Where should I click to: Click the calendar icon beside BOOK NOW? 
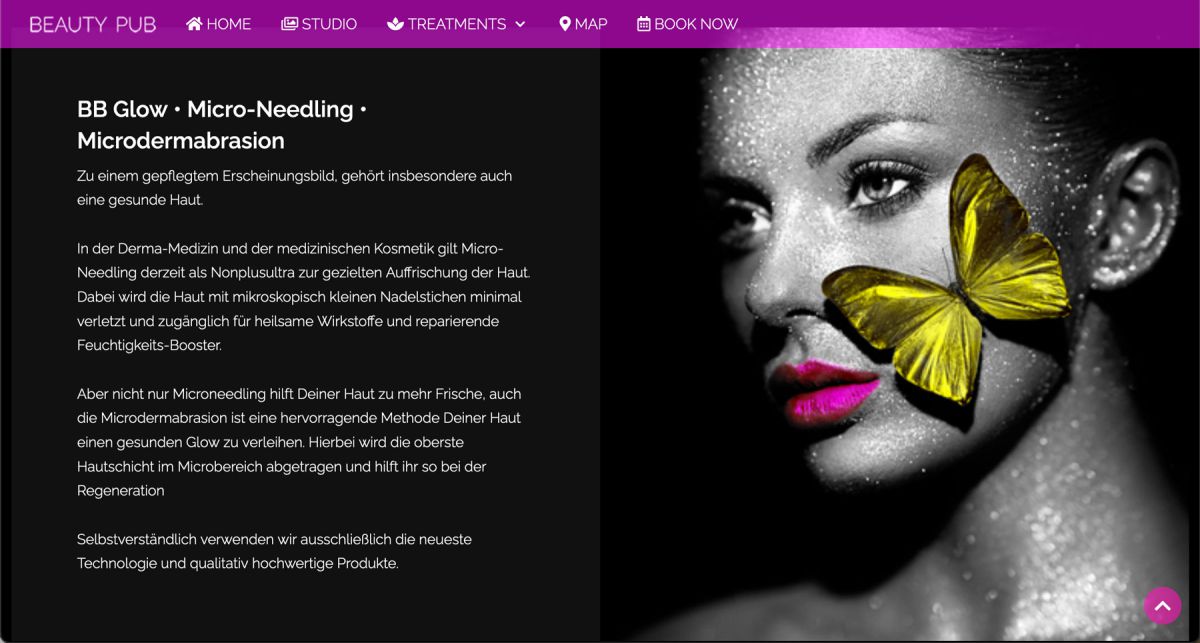click(x=644, y=24)
